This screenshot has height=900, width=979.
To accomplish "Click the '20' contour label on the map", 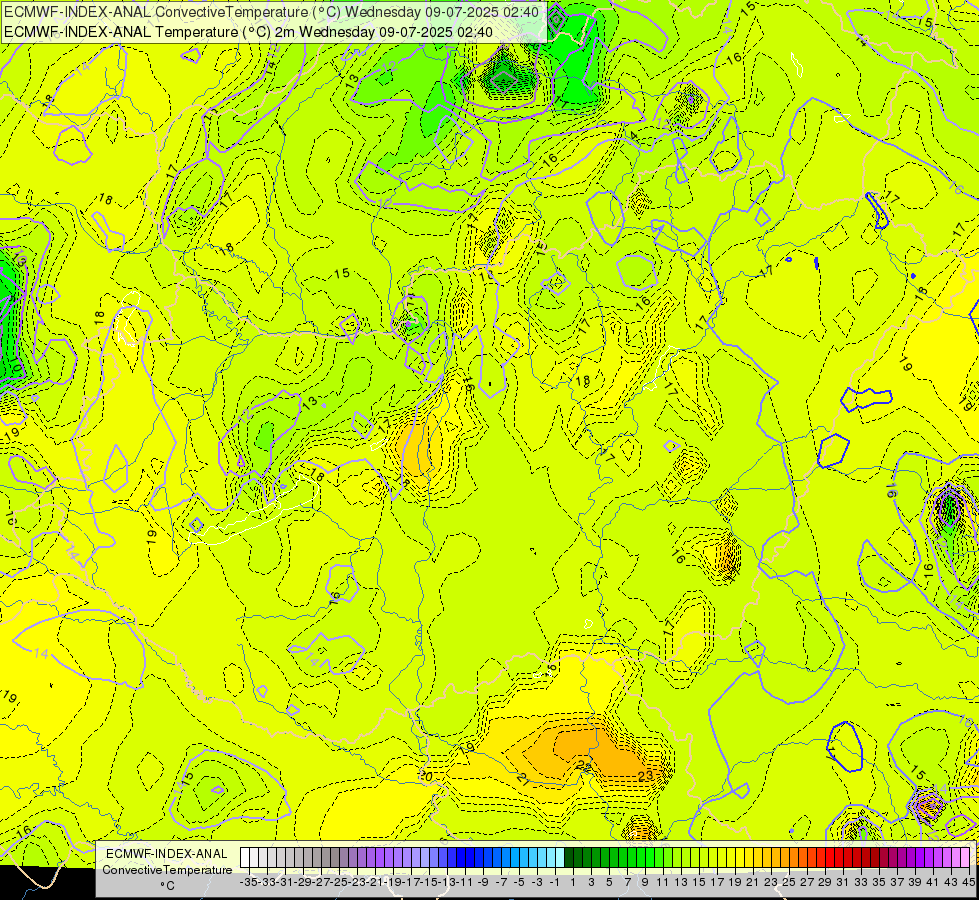I will (x=426, y=776).
